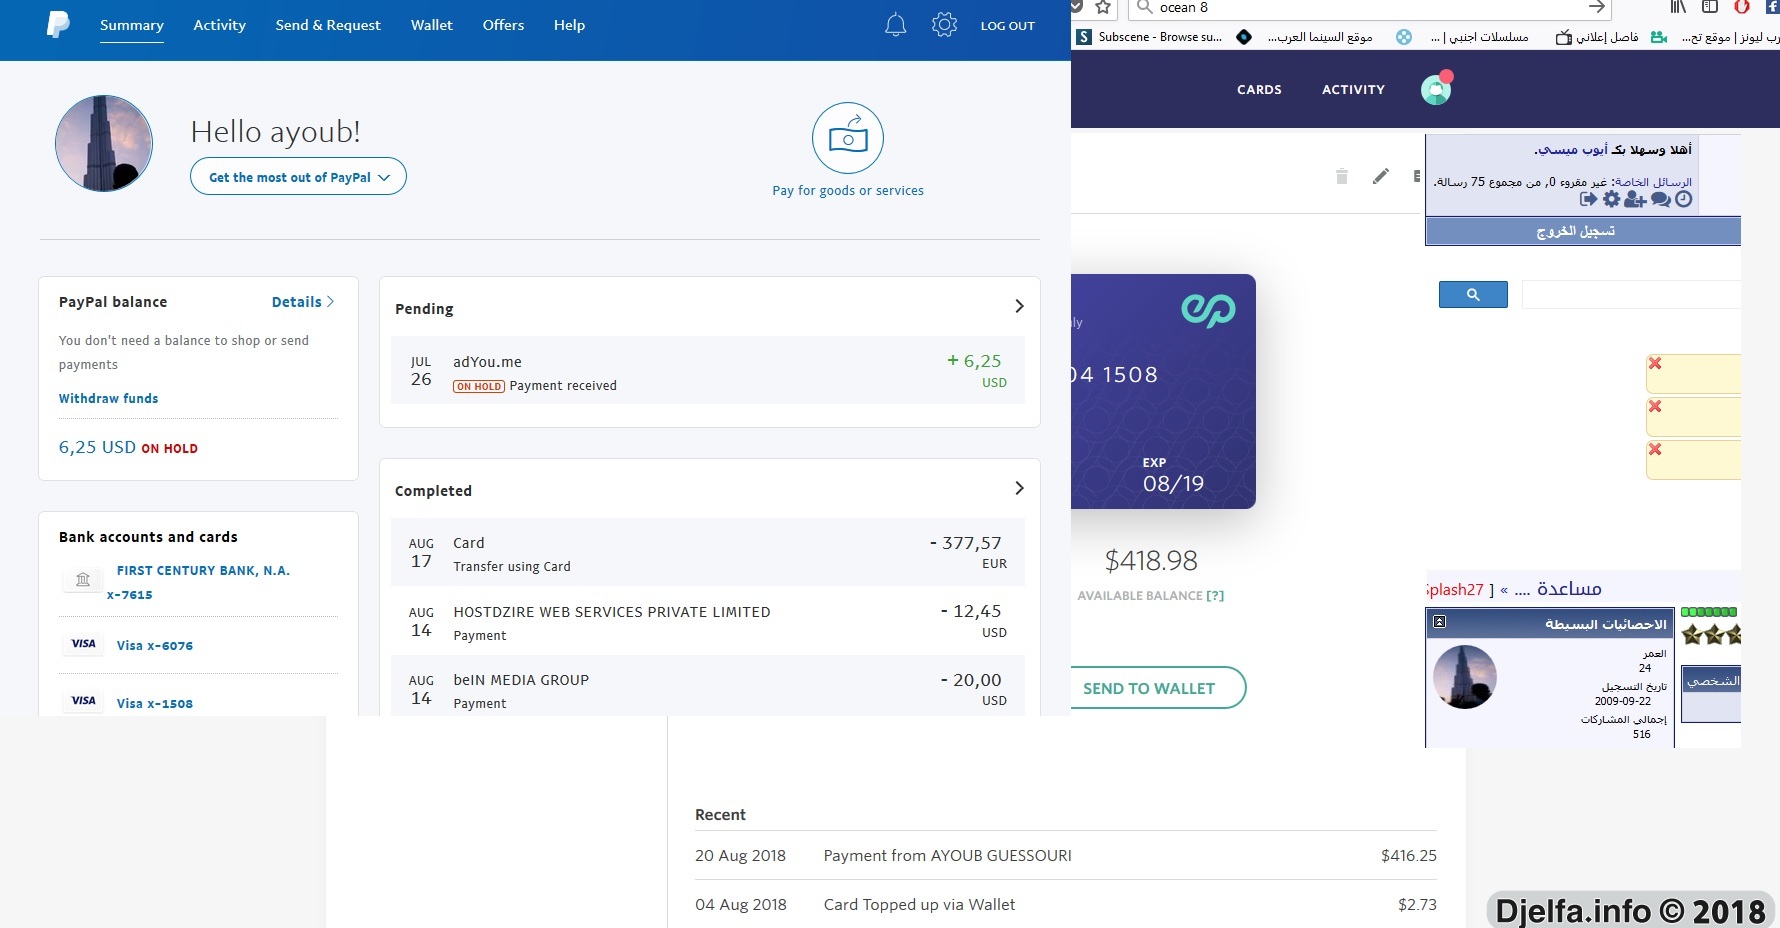Click the Visa logo next to x-6076

84,644
